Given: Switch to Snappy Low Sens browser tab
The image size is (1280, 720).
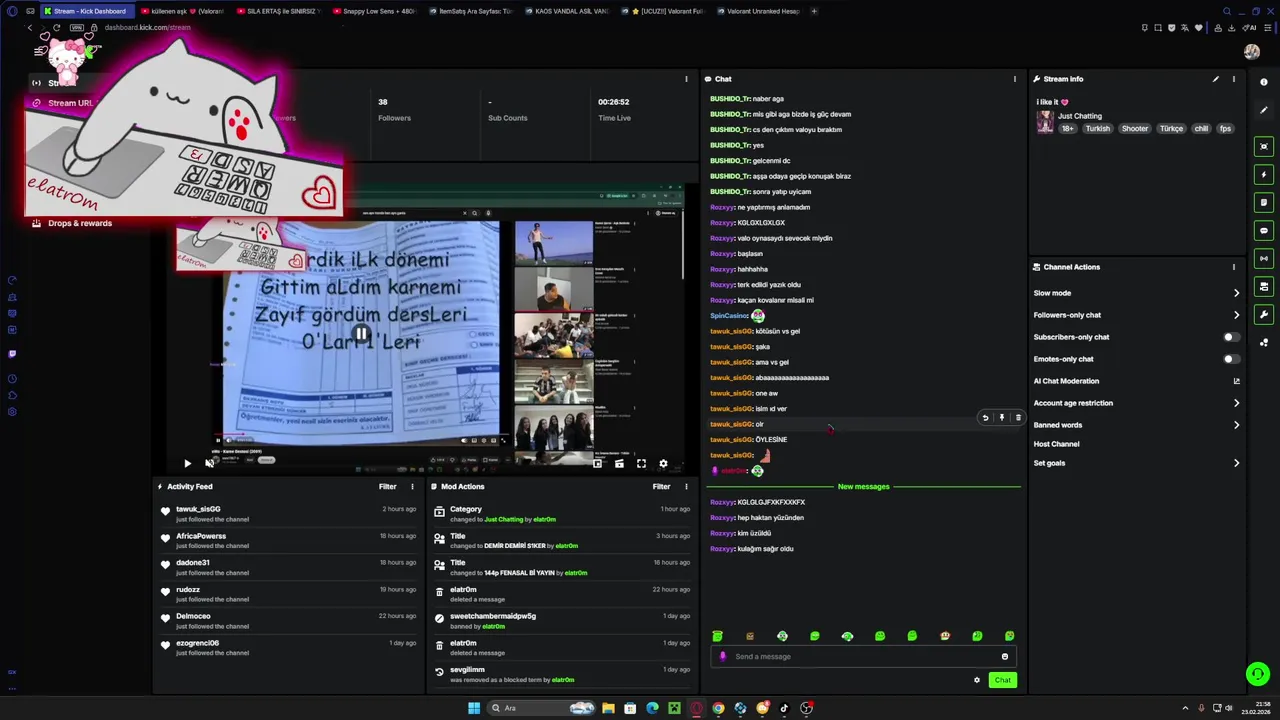Looking at the screenshot, I should point(377,11).
